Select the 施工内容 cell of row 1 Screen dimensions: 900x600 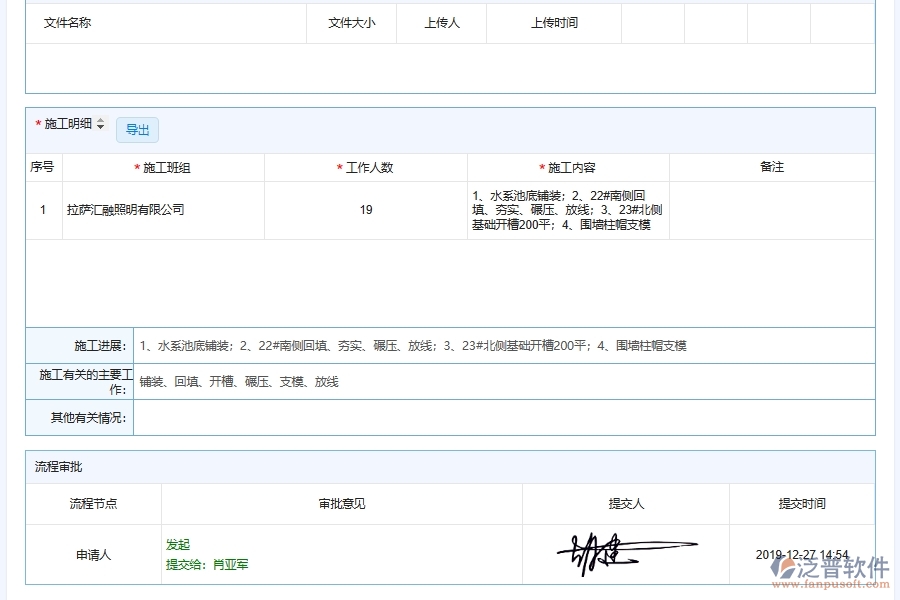click(568, 210)
